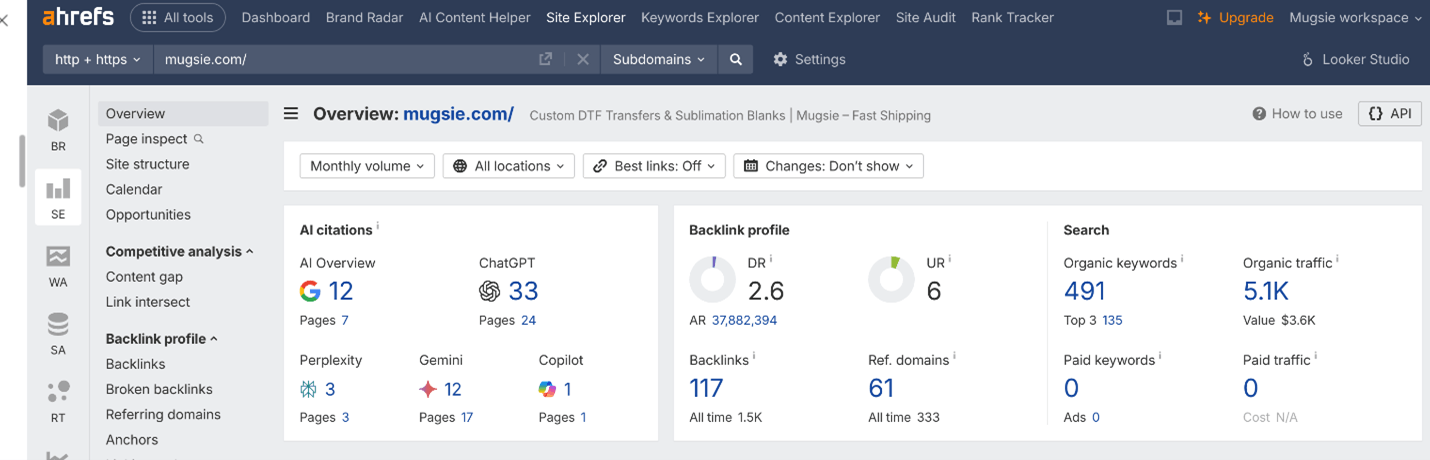
Task: Clear the URL field with the X icon
Action: [x=583, y=59]
